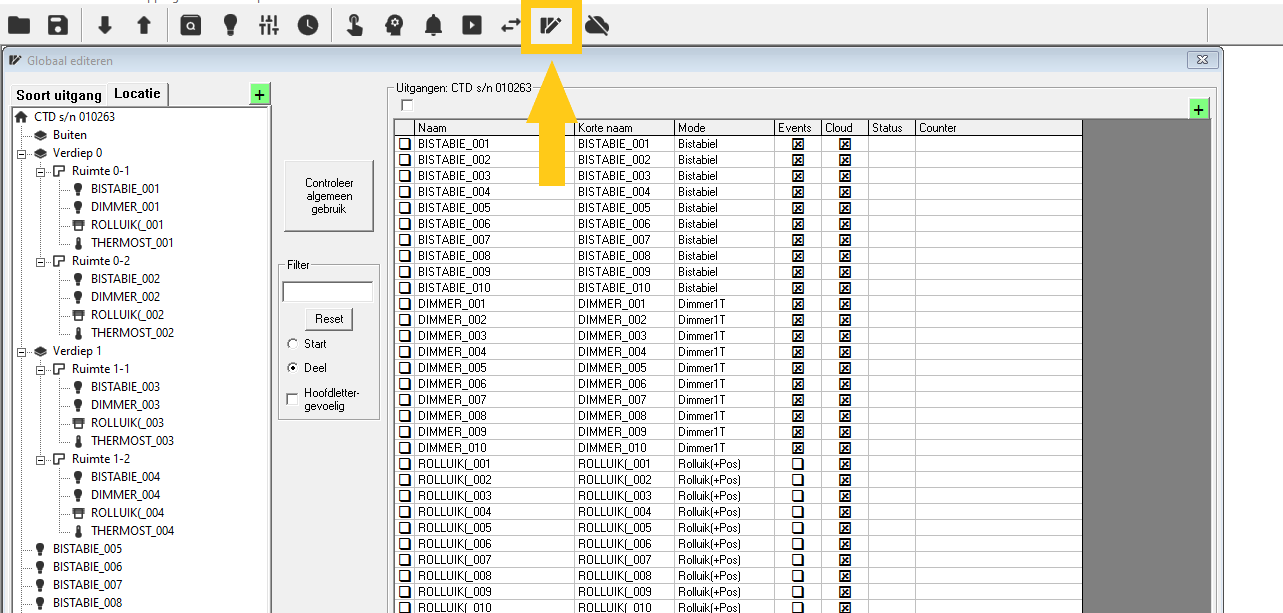The height and width of the screenshot is (613, 1283).
Task: Click the up arrow upload toolbar icon
Action: (144, 25)
